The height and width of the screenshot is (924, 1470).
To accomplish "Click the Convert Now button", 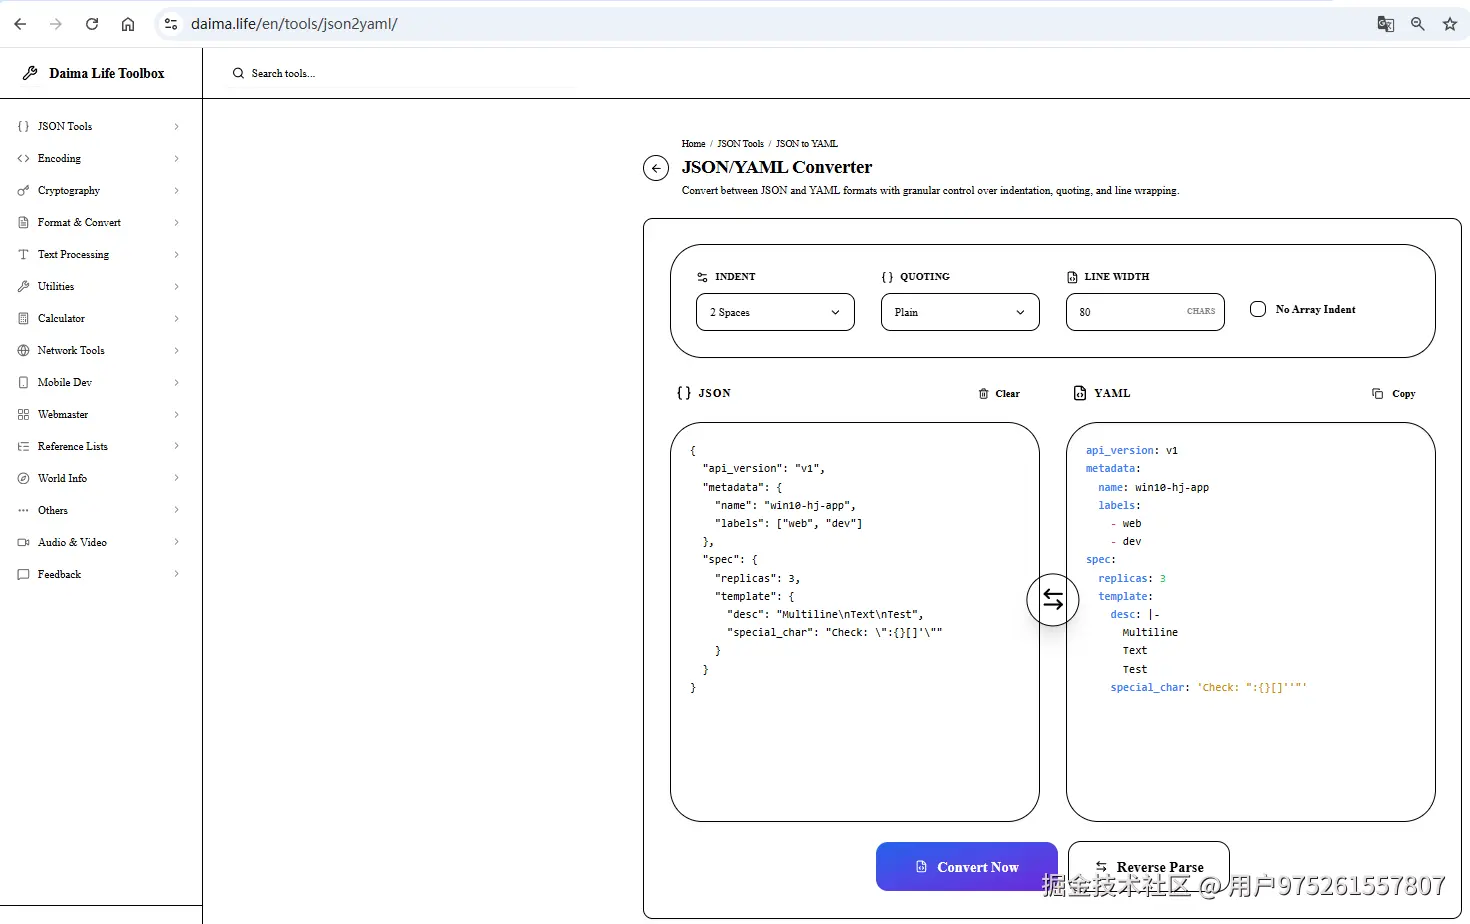I will pyautogui.click(x=966, y=866).
